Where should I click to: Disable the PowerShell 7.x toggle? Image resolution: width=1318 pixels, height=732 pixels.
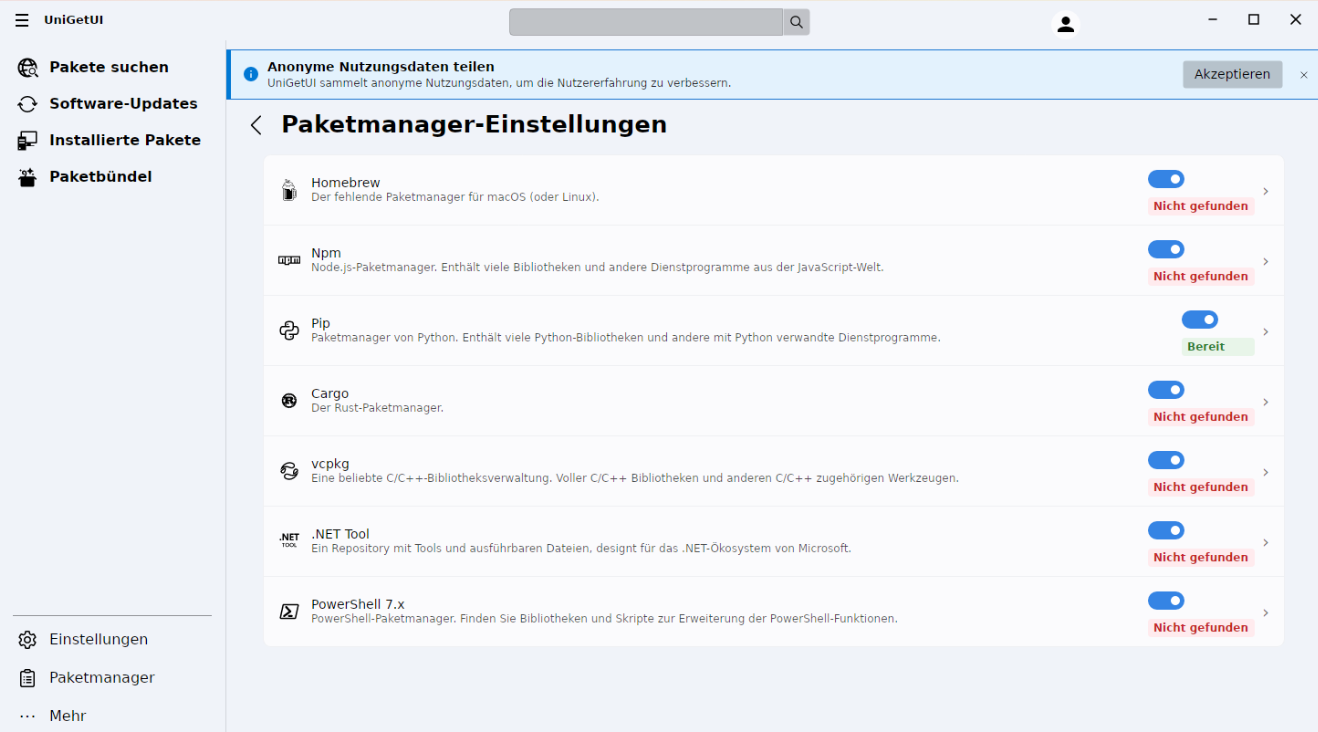pyautogui.click(x=1166, y=601)
